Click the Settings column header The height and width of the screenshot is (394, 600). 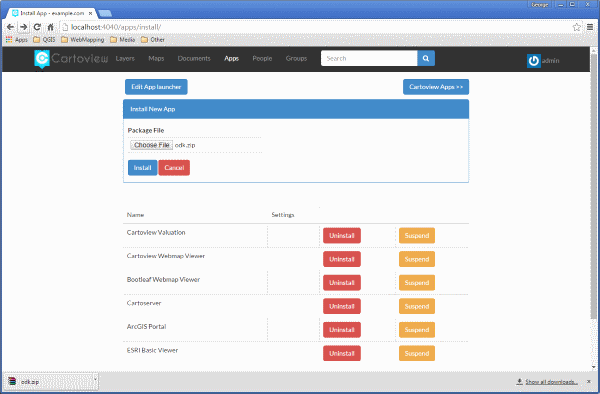(x=283, y=215)
